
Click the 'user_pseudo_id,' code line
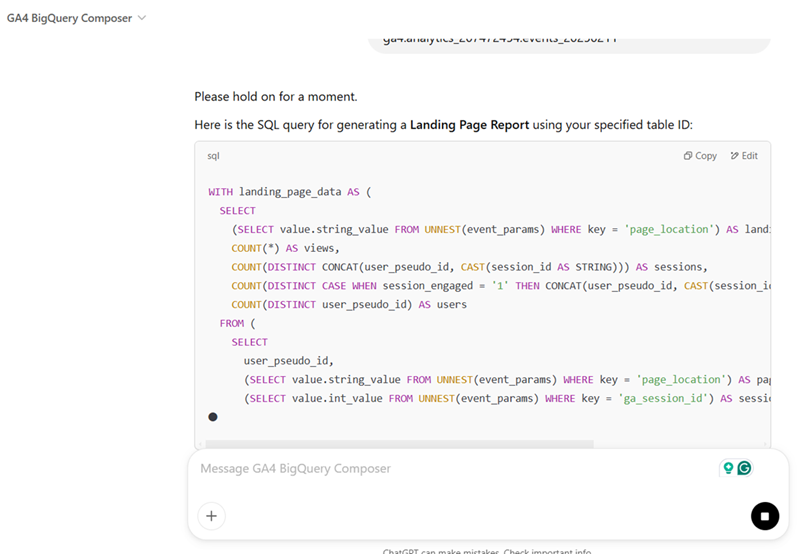point(288,361)
